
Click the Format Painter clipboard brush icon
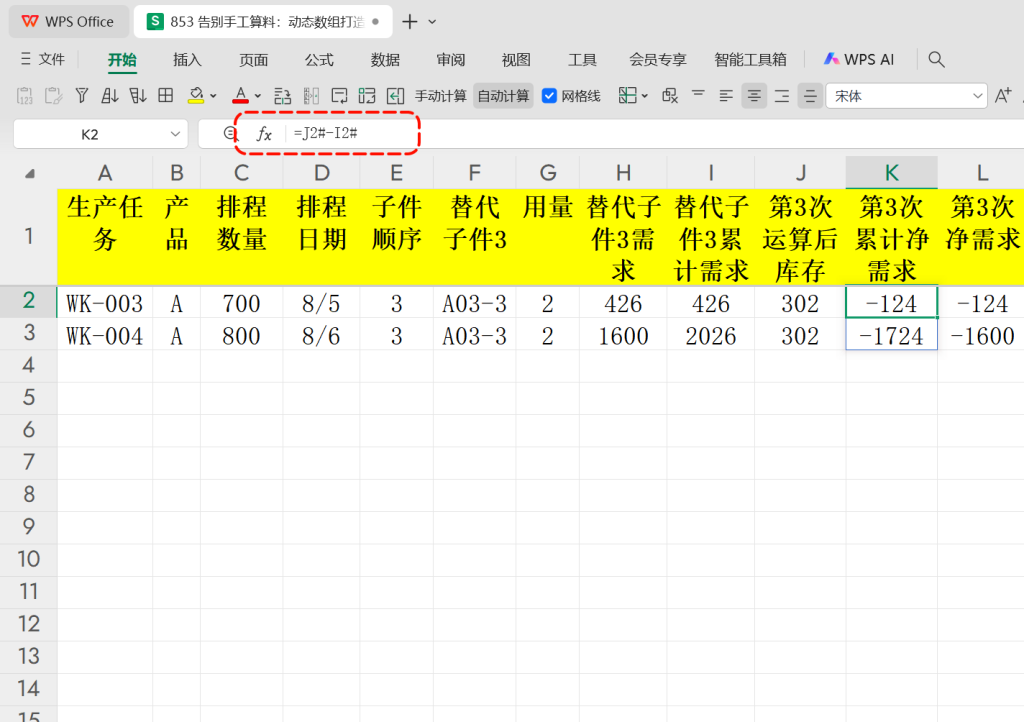pos(54,96)
